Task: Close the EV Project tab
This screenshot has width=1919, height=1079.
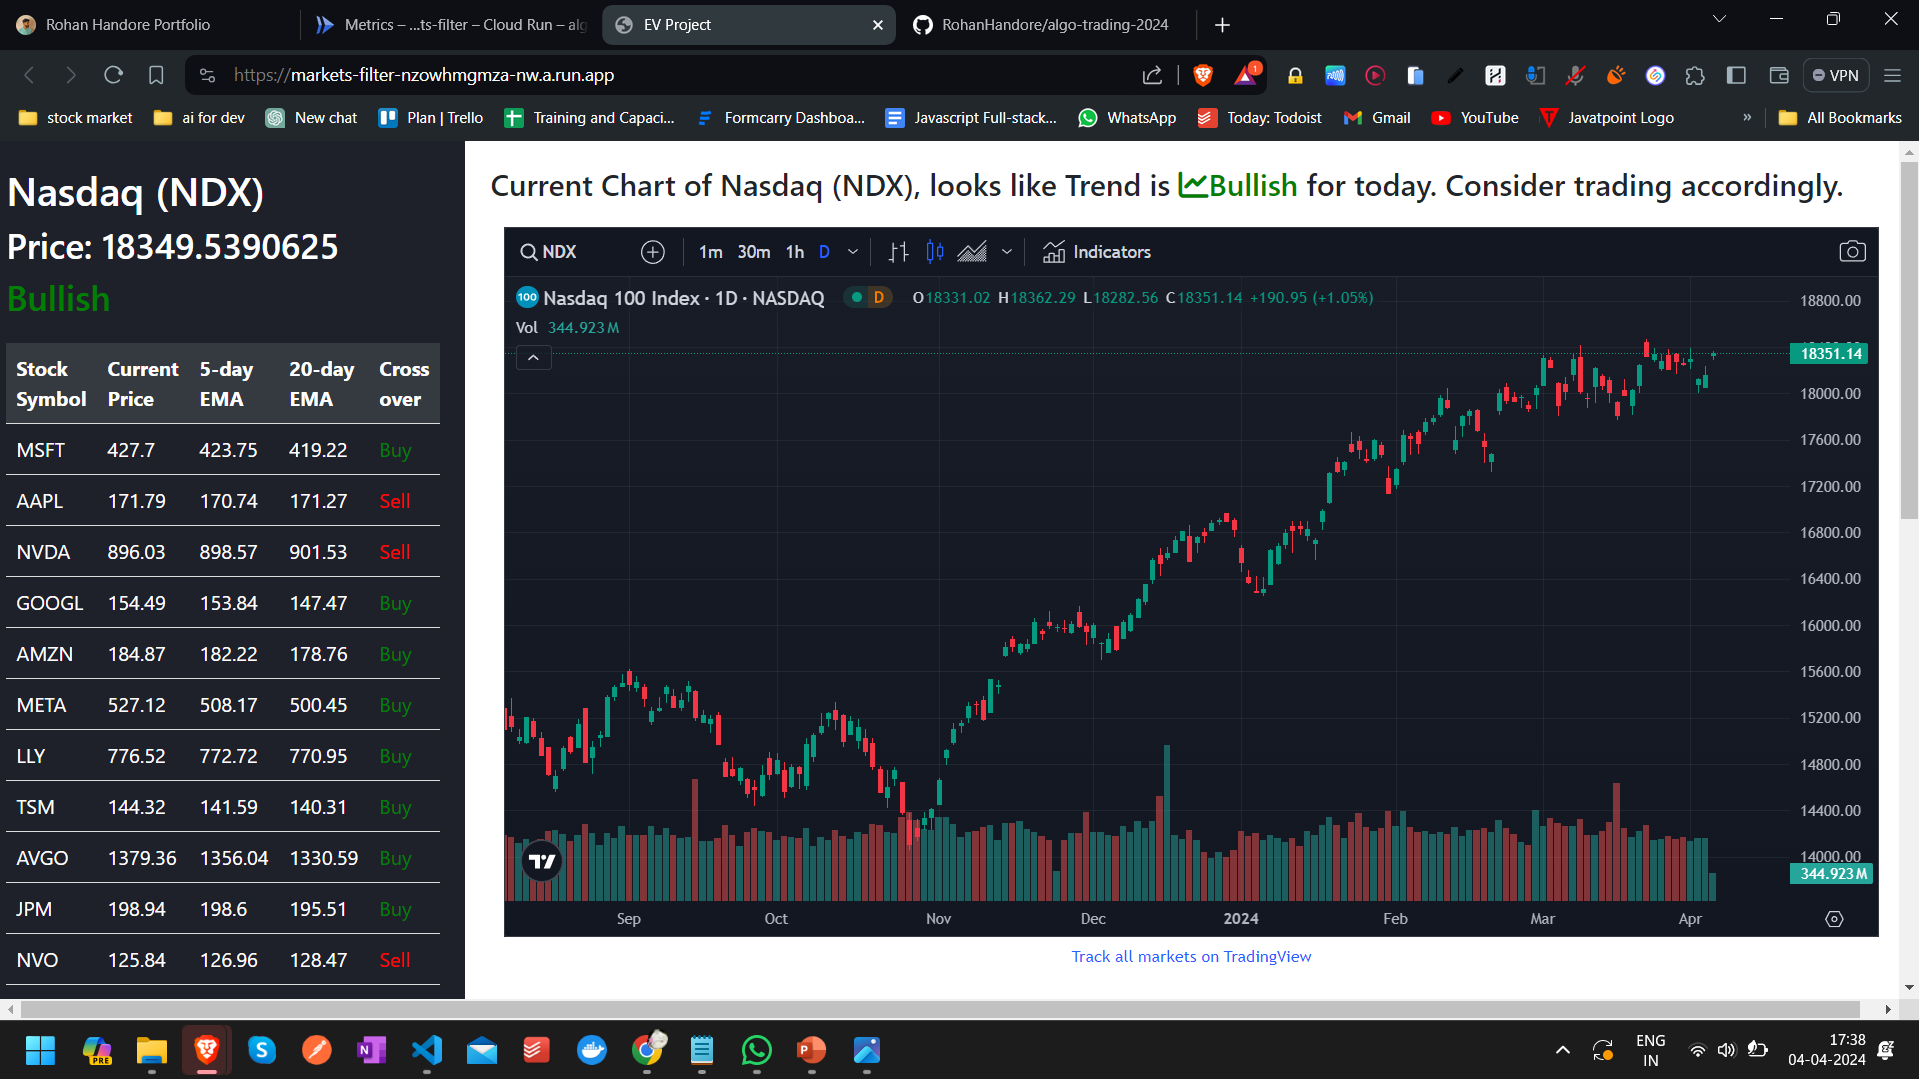Action: pyautogui.click(x=878, y=25)
